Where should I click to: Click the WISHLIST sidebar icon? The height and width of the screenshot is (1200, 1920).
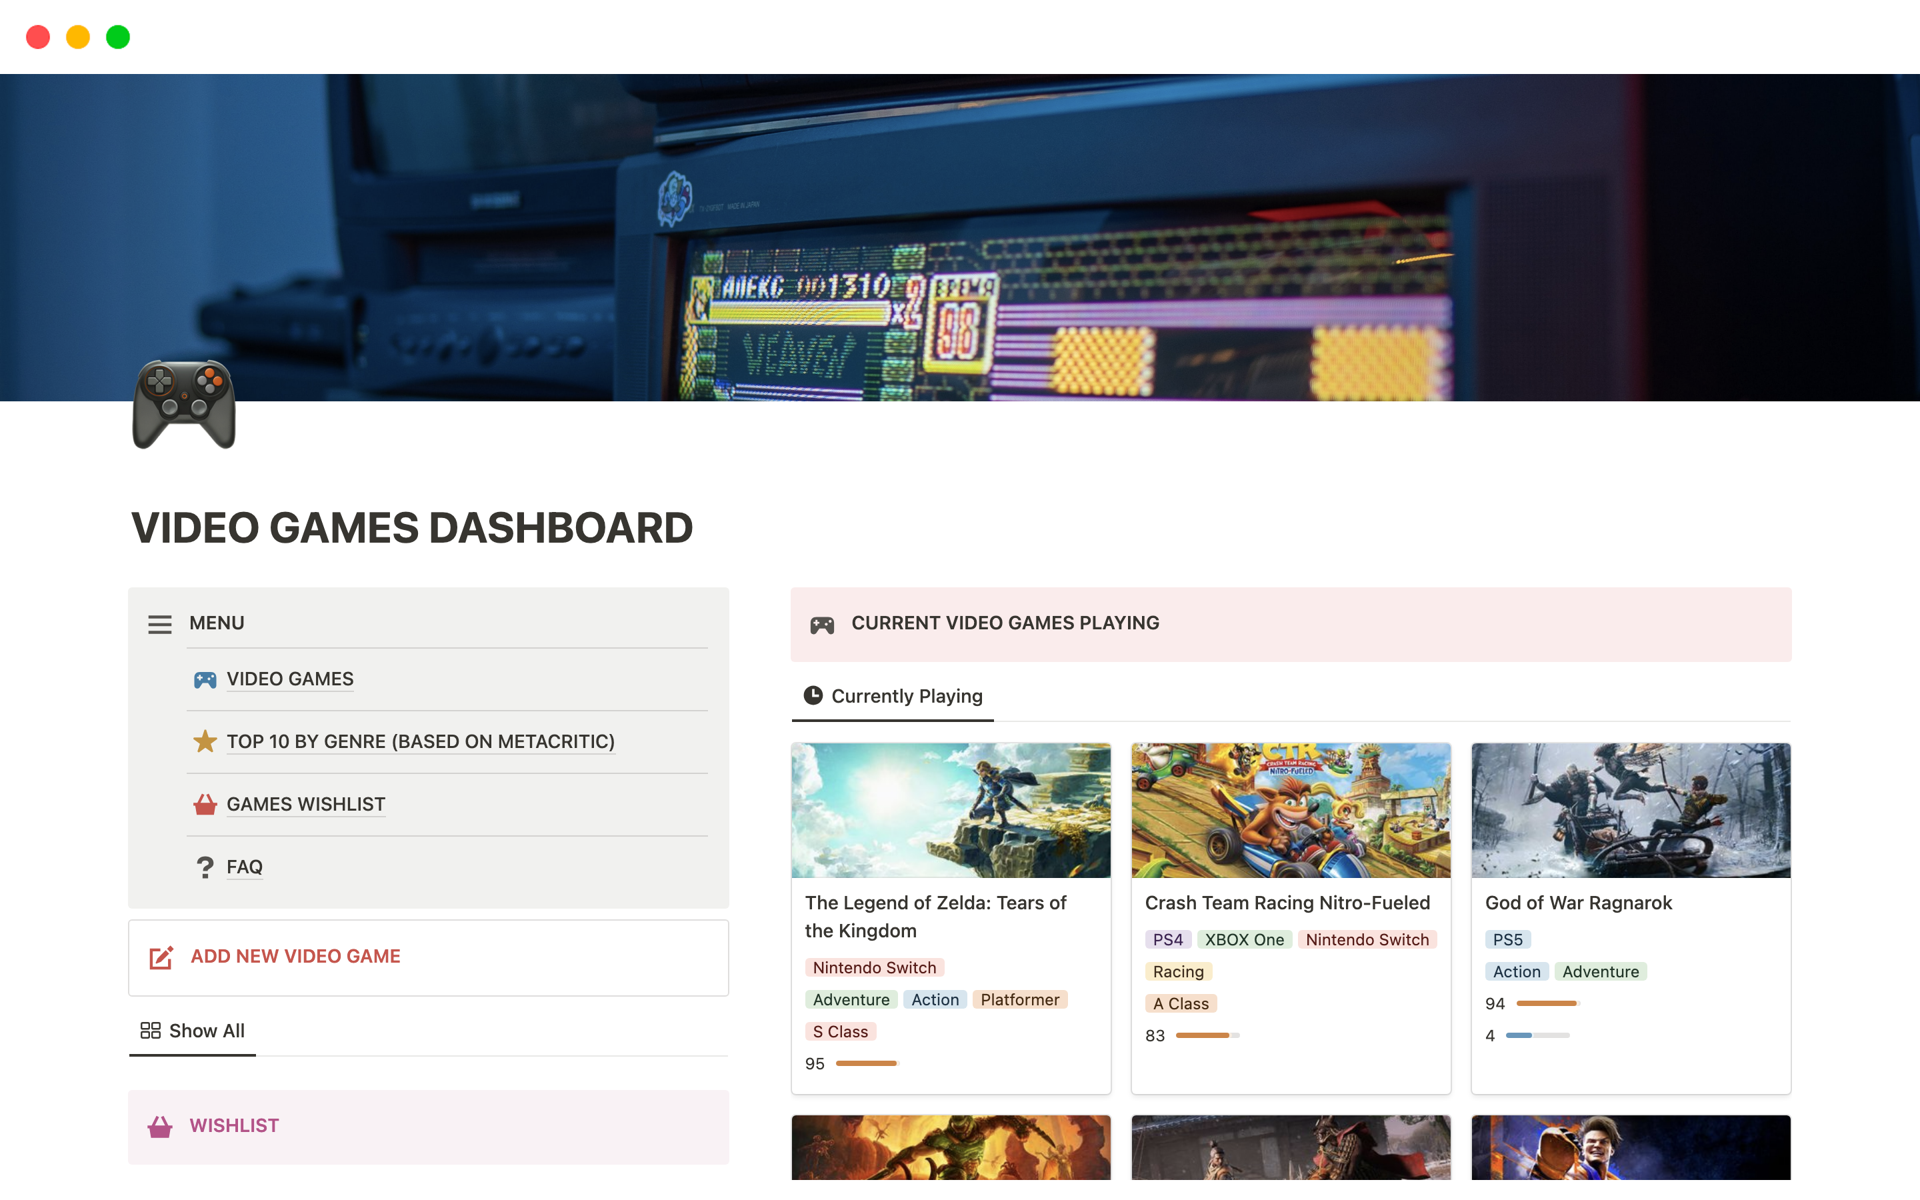point(160,1127)
